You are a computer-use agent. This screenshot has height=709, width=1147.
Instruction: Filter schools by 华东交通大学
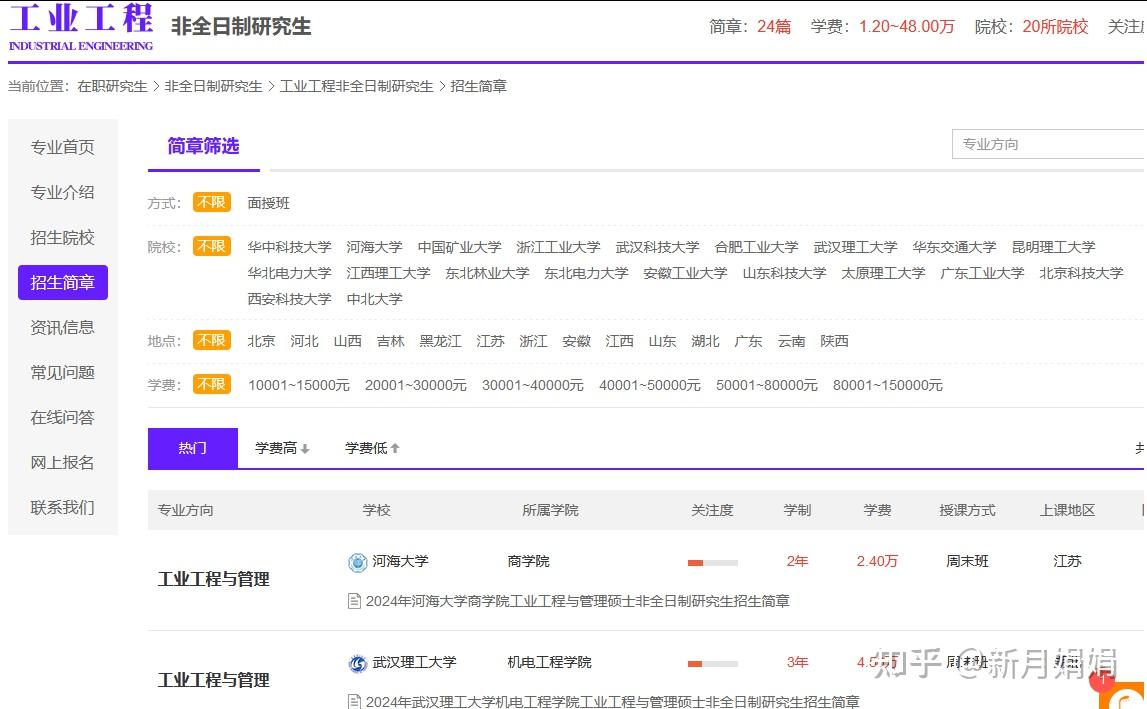(x=954, y=247)
